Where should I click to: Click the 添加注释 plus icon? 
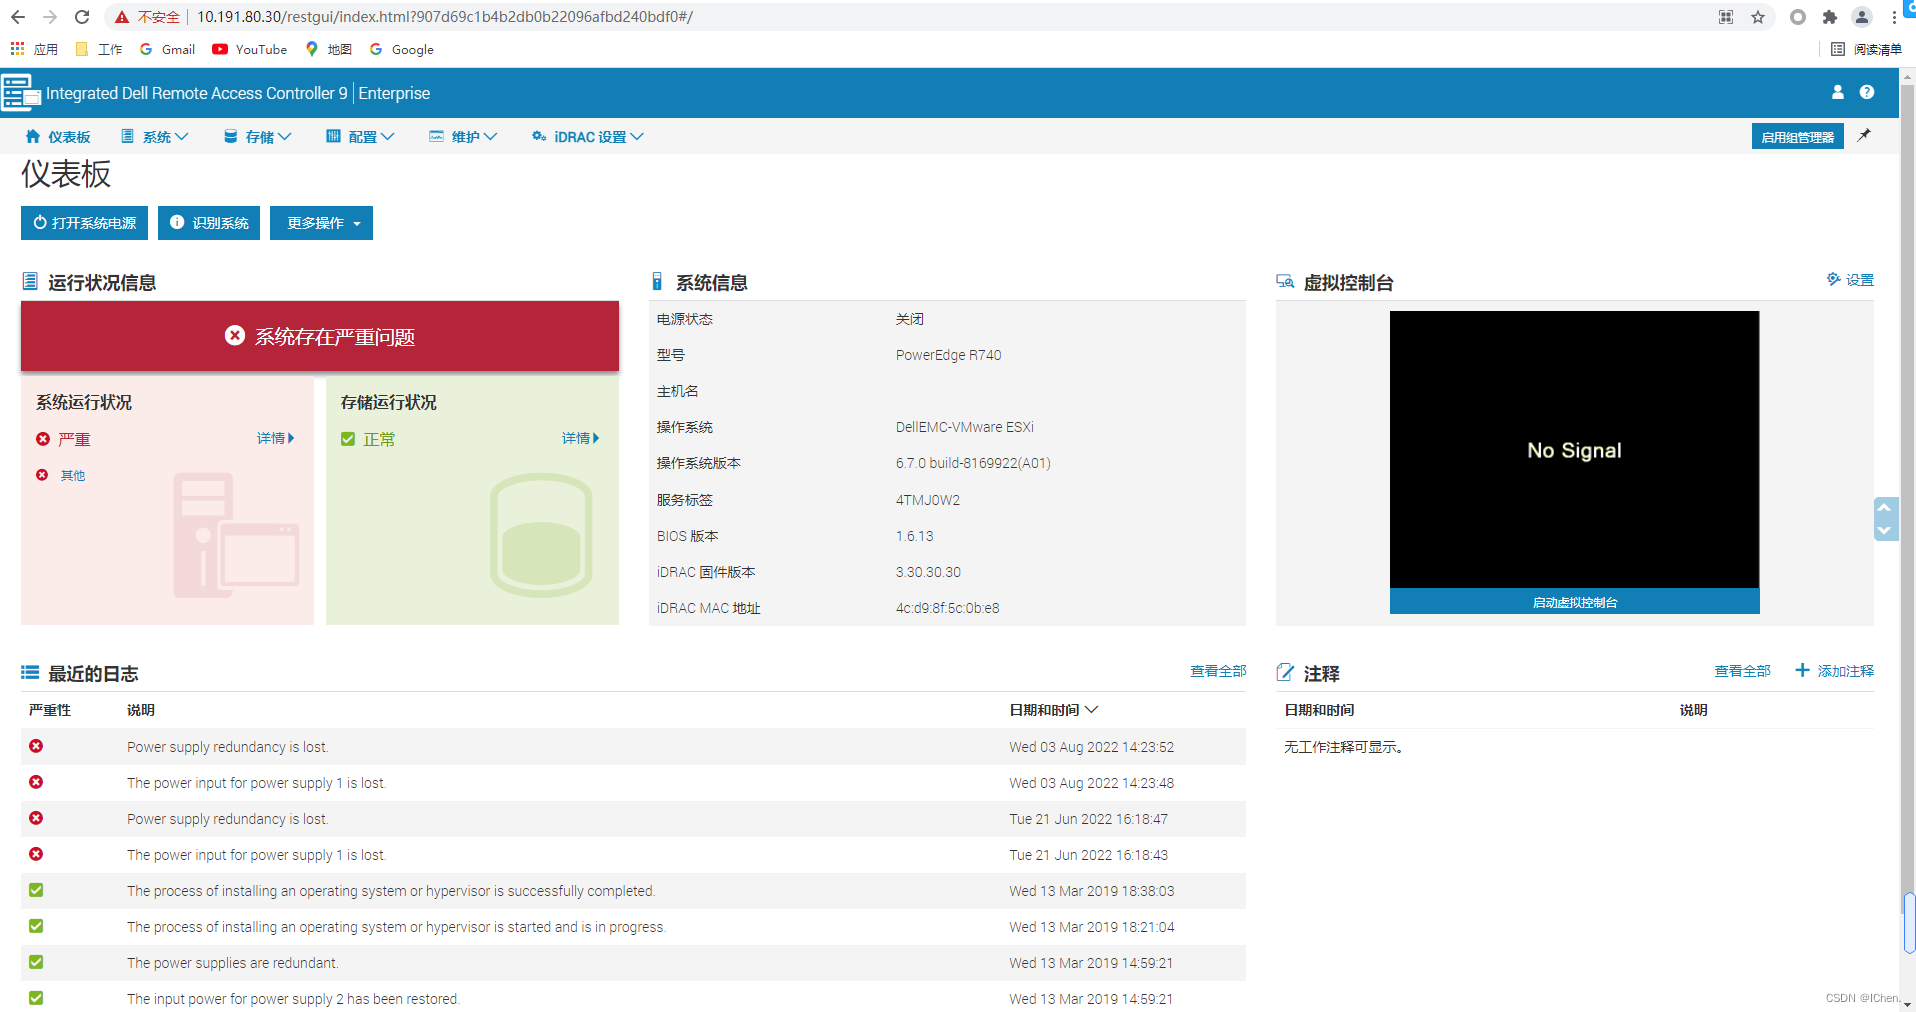coord(1800,670)
